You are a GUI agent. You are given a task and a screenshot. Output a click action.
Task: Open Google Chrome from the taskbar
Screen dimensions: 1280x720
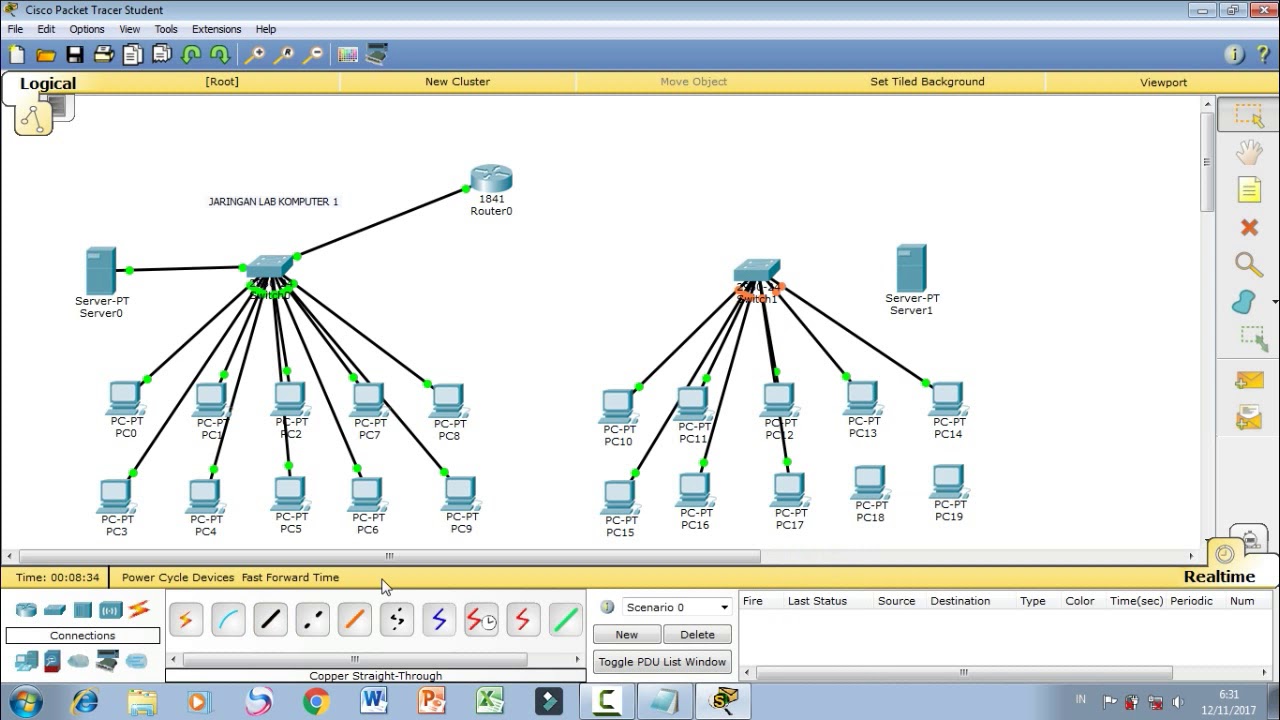(316, 701)
